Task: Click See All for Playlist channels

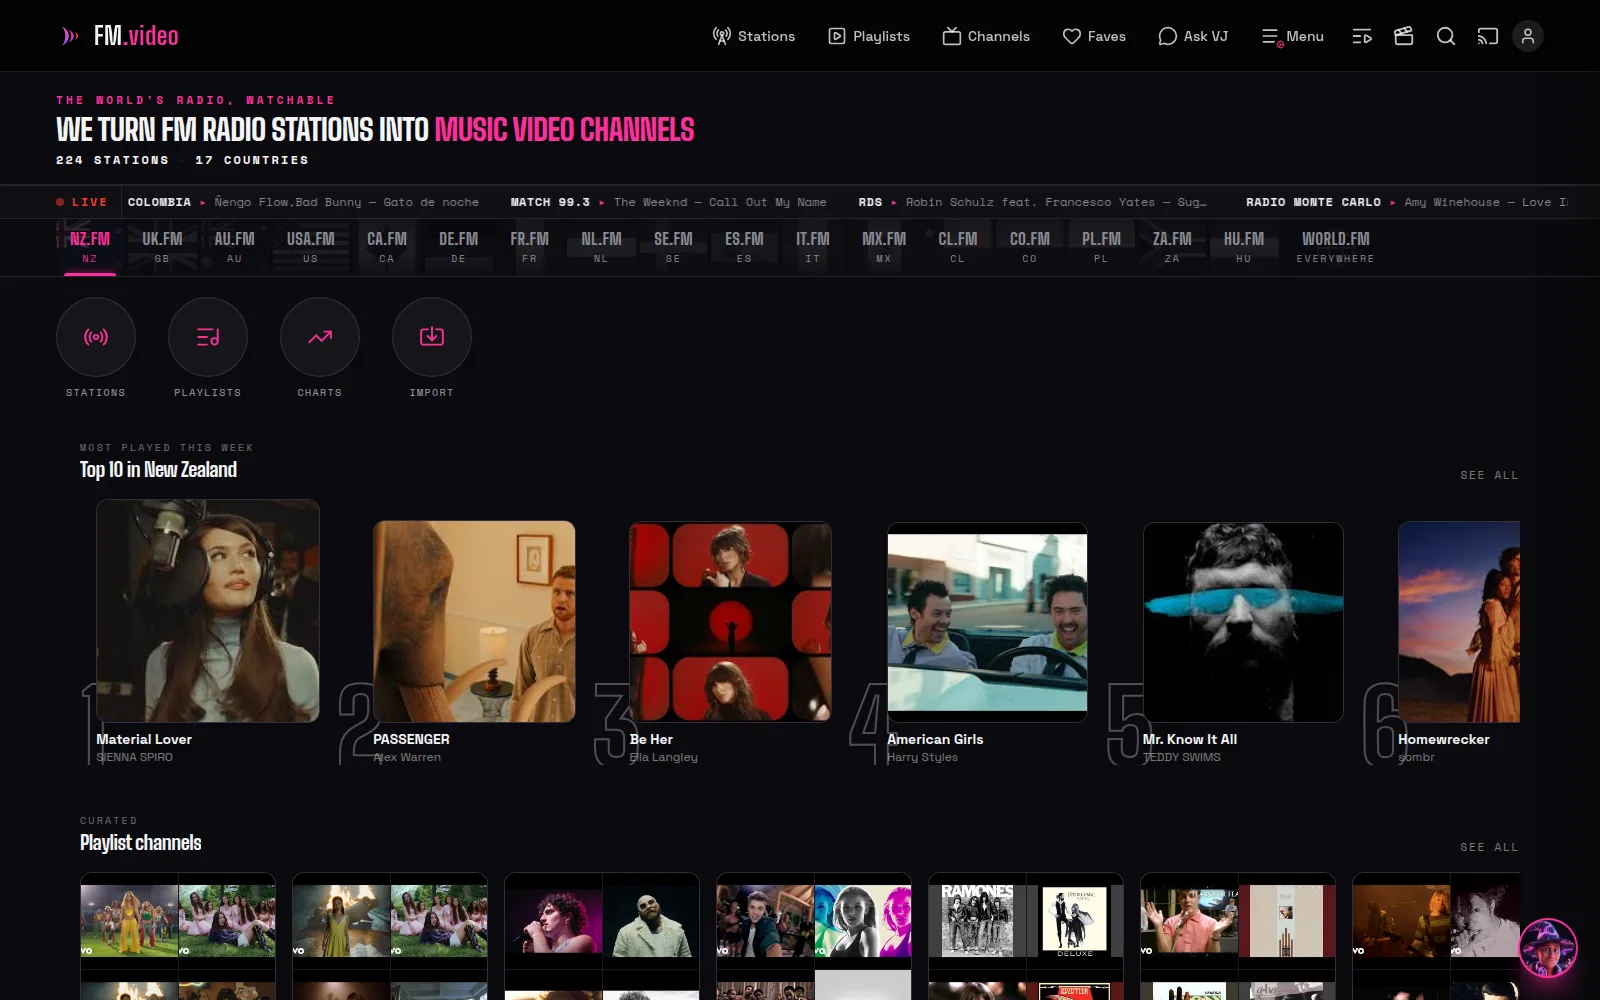Action: pos(1489,847)
